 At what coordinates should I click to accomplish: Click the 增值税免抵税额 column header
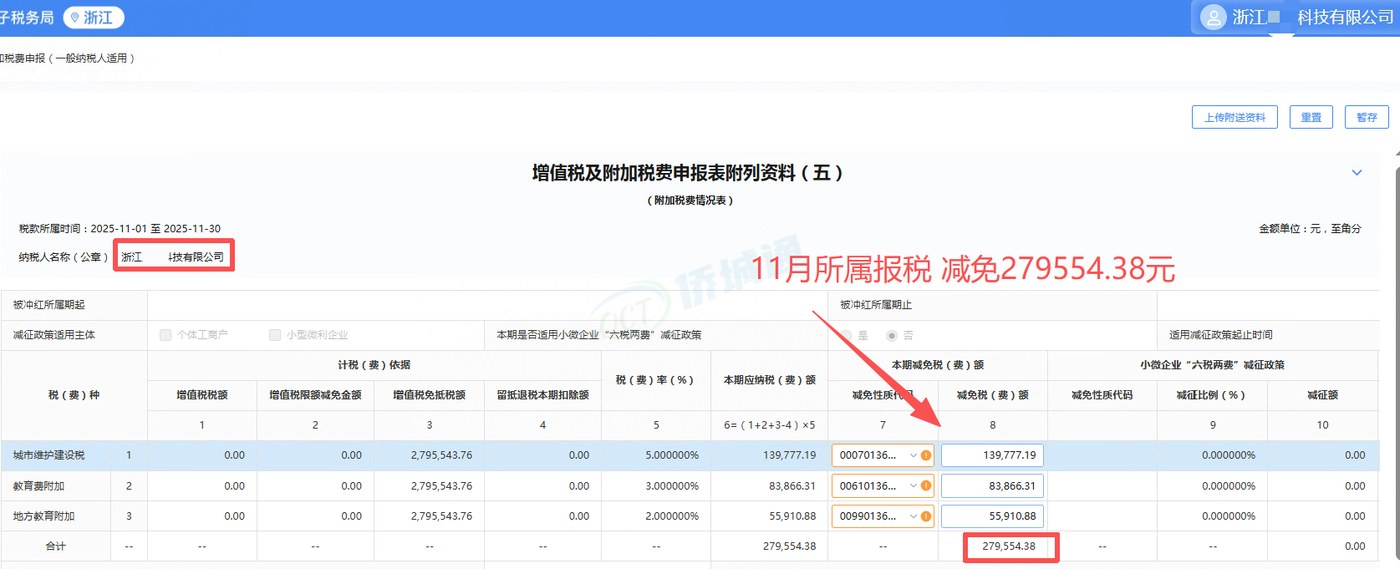[x=429, y=395]
